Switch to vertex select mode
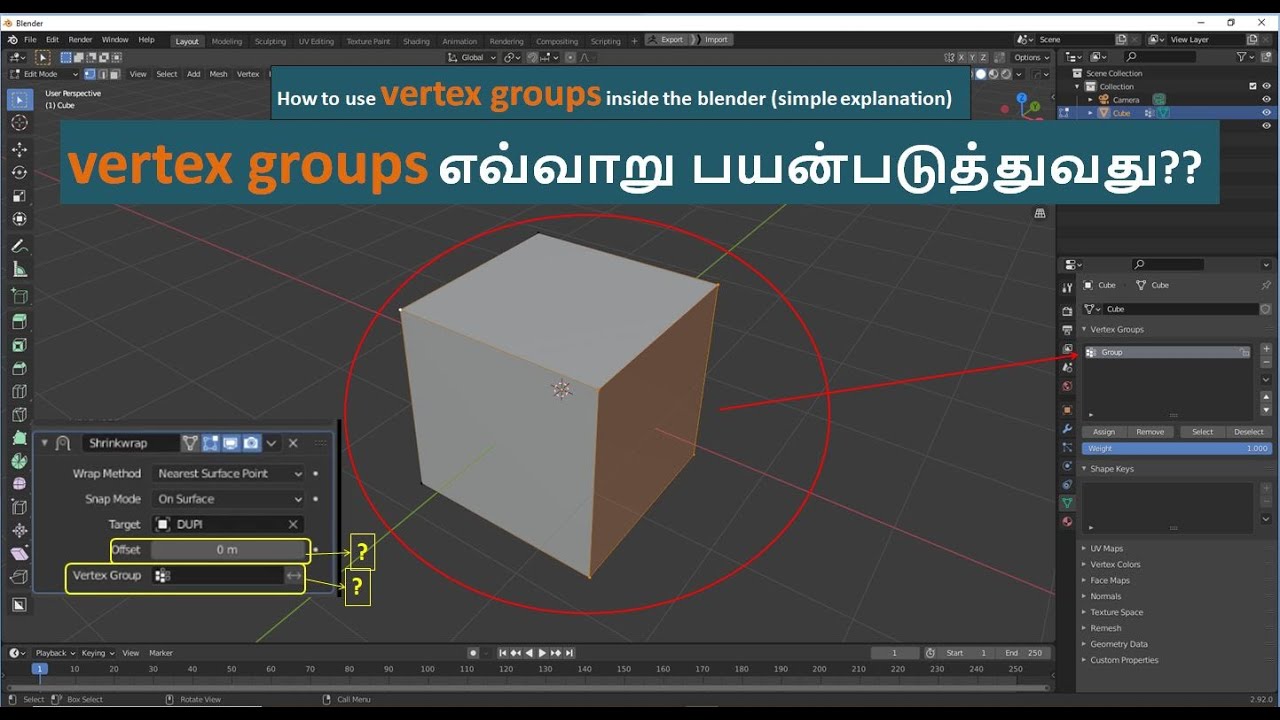The height and width of the screenshot is (720, 1280). click(90, 74)
